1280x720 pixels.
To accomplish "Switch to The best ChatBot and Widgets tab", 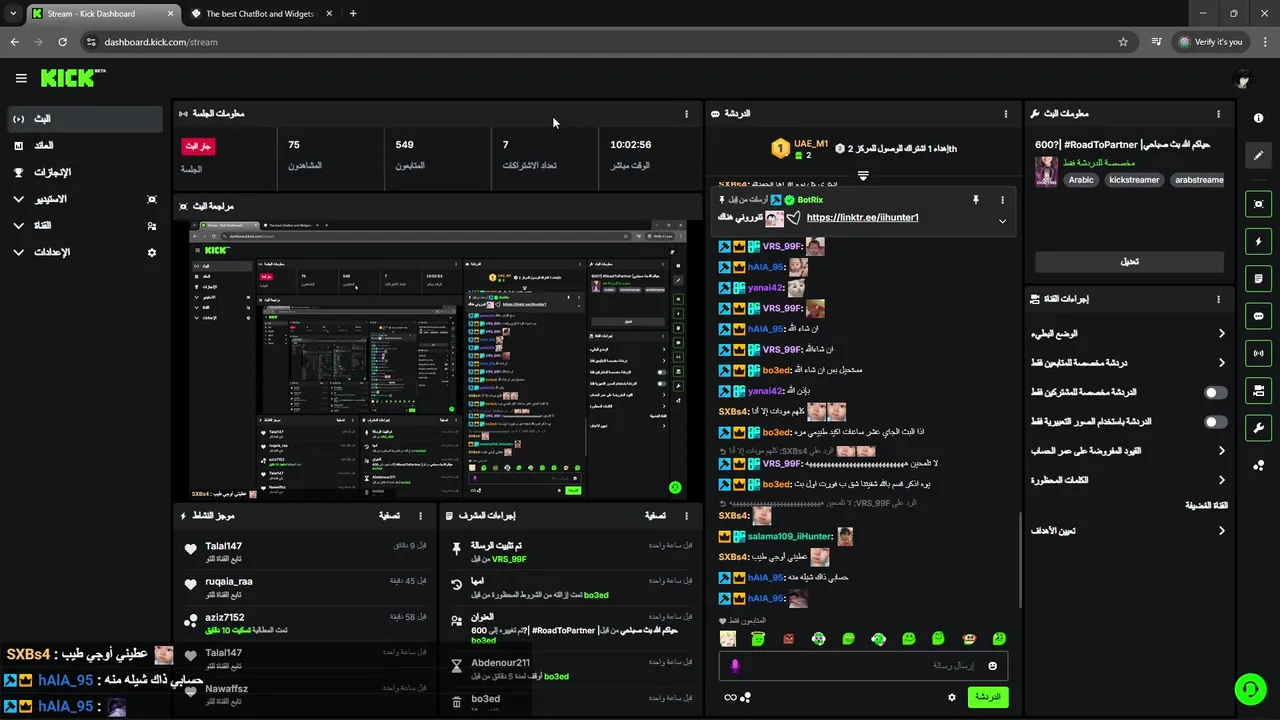I will coord(260,14).
